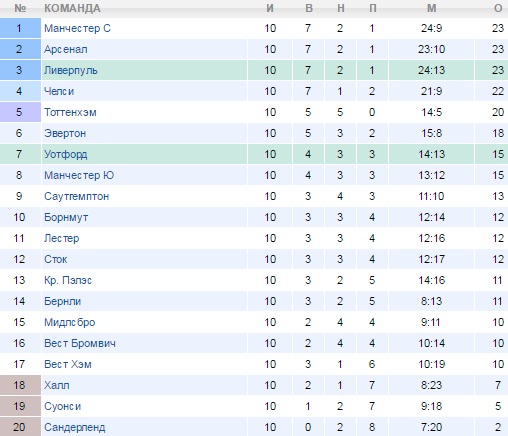Screen dimensions: 508x436
Task: Open the Арсенал team link
Action: pyautogui.click(x=66, y=49)
